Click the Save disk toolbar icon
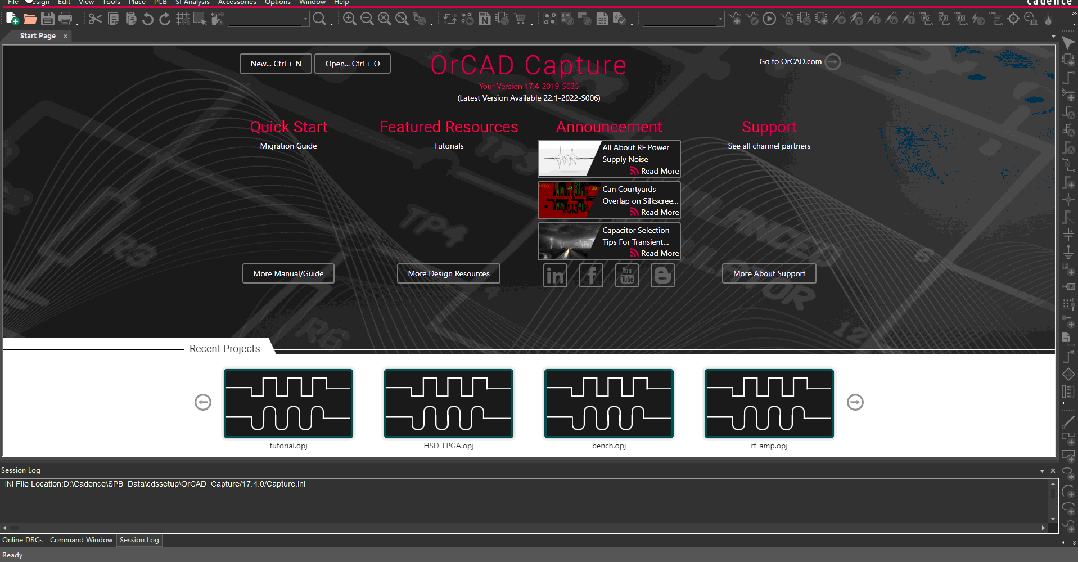This screenshot has width=1078, height=562. coord(47,19)
